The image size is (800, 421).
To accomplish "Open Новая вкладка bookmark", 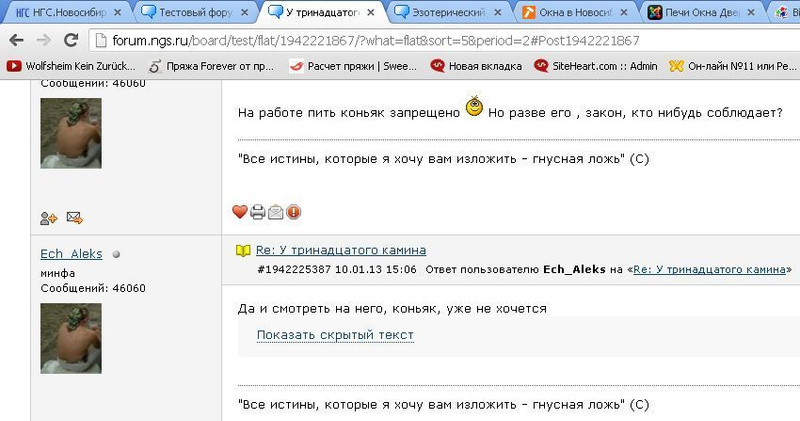I will (476, 66).
